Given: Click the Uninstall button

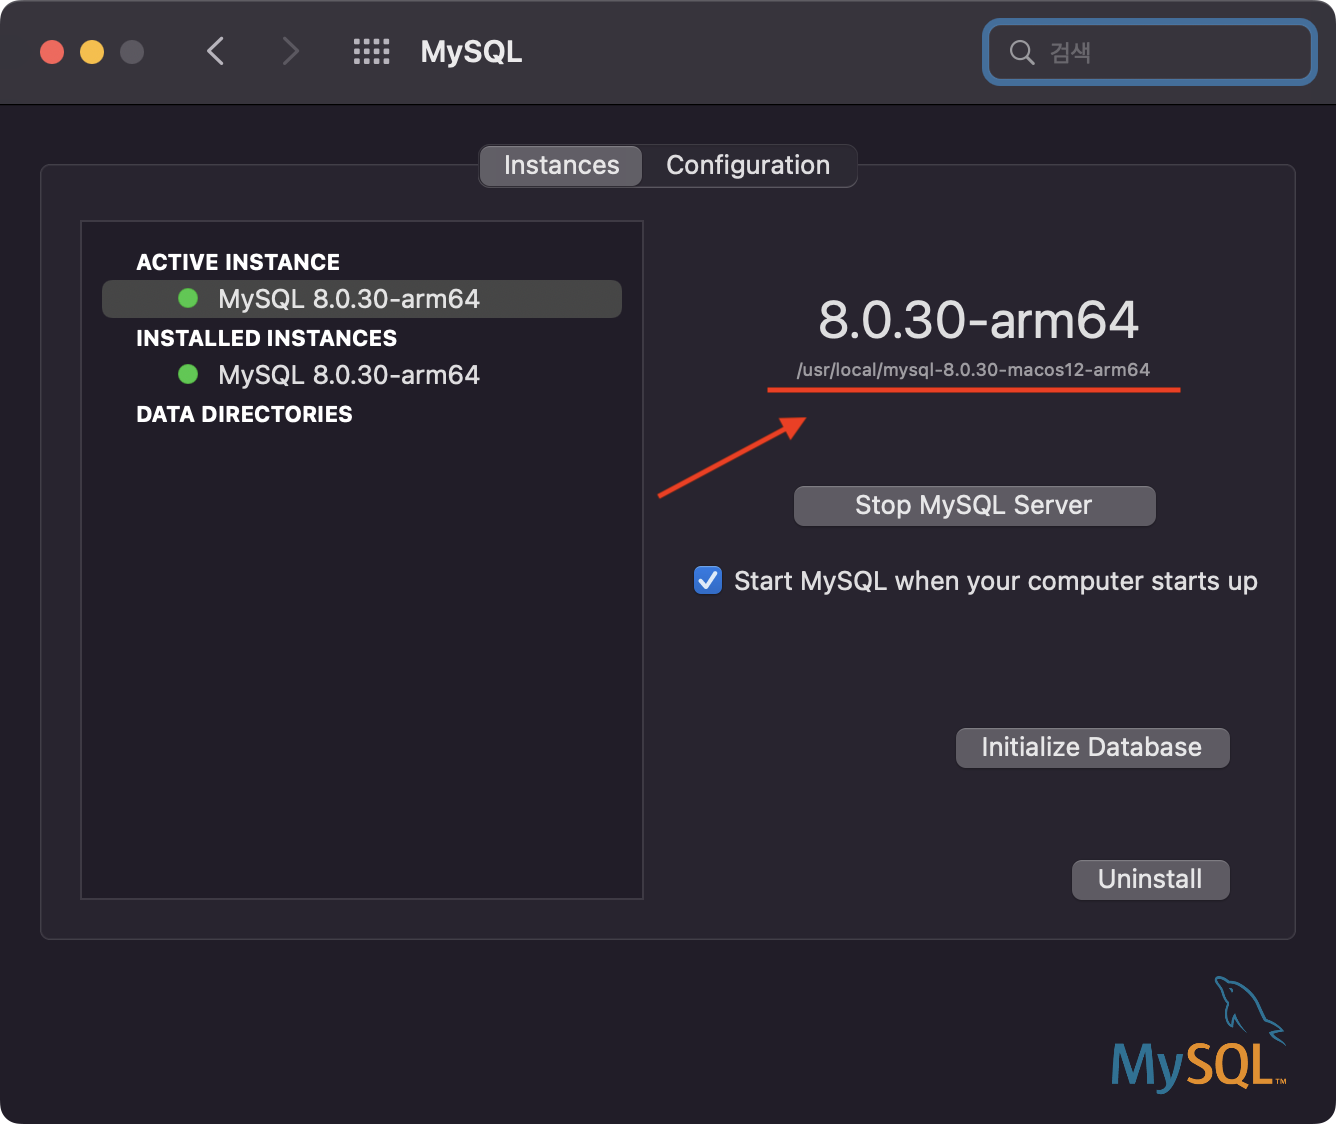Looking at the screenshot, I should coord(1150,879).
